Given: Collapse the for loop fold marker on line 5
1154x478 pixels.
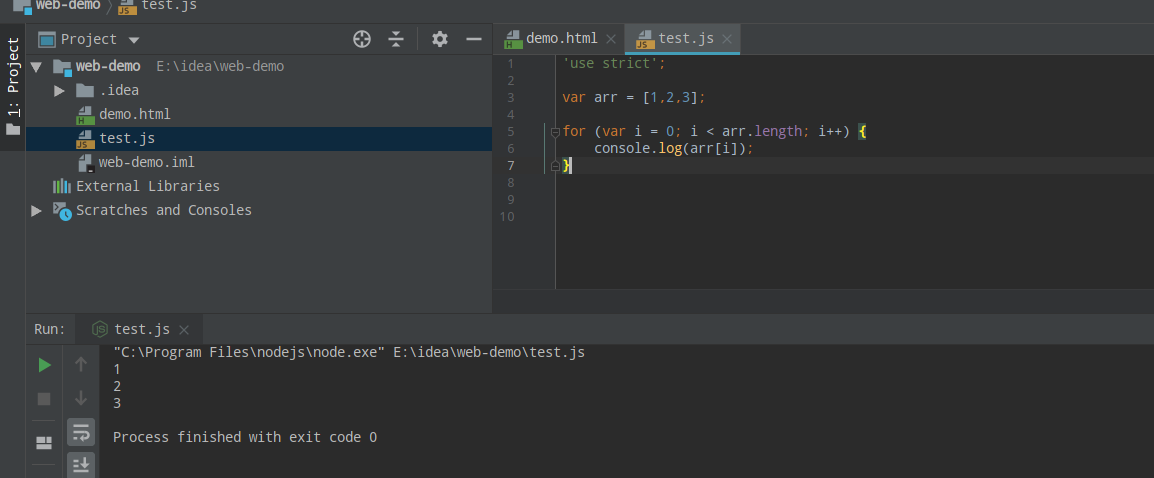Looking at the screenshot, I should 556,132.
